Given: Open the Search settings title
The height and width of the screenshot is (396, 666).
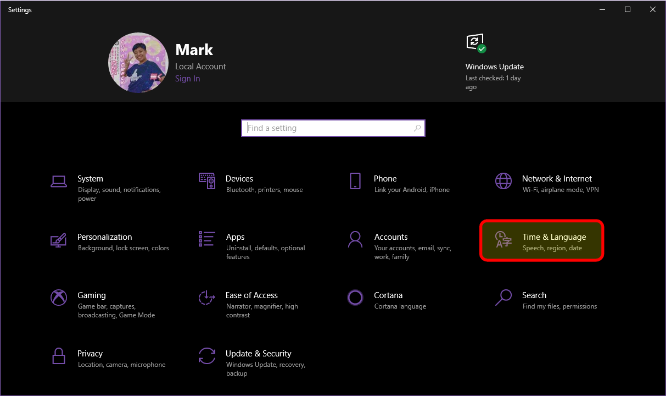Looking at the screenshot, I should point(534,295).
